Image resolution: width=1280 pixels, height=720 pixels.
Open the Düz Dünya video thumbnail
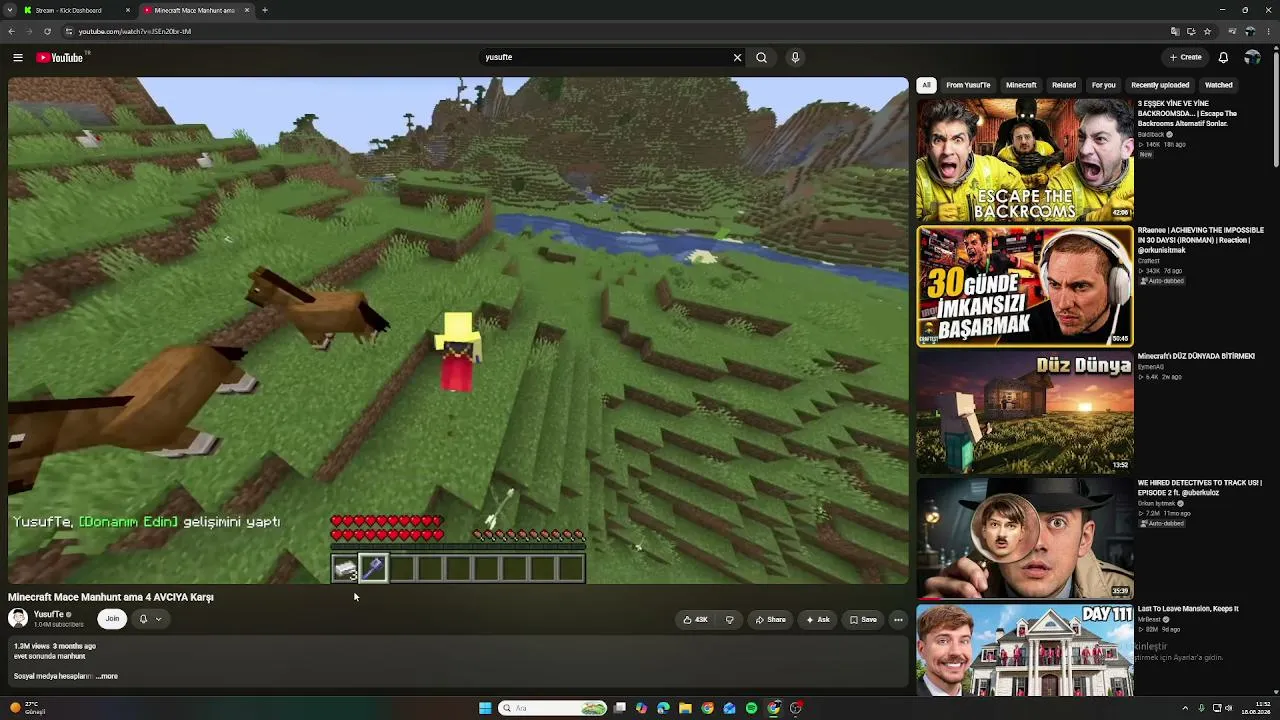[x=1025, y=413]
